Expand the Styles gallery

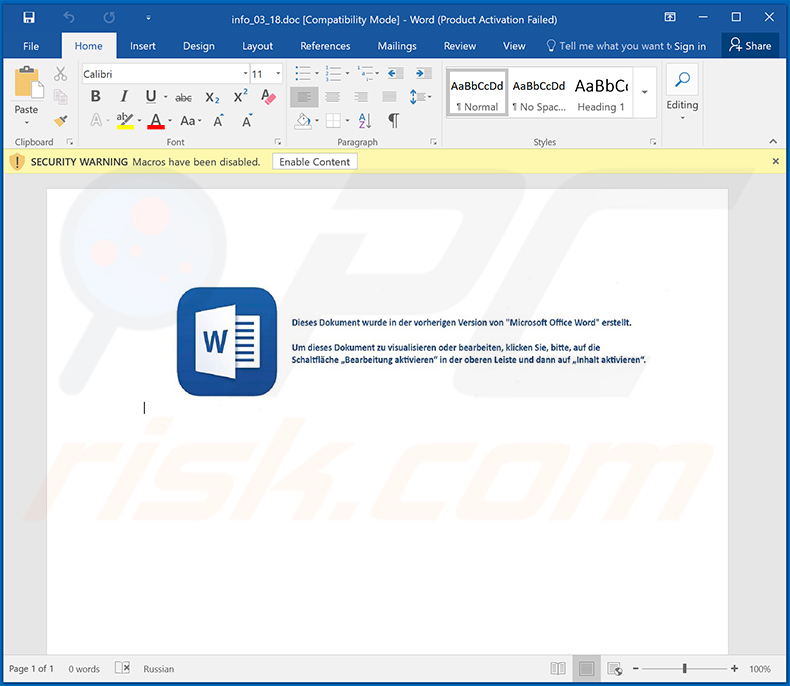click(644, 93)
